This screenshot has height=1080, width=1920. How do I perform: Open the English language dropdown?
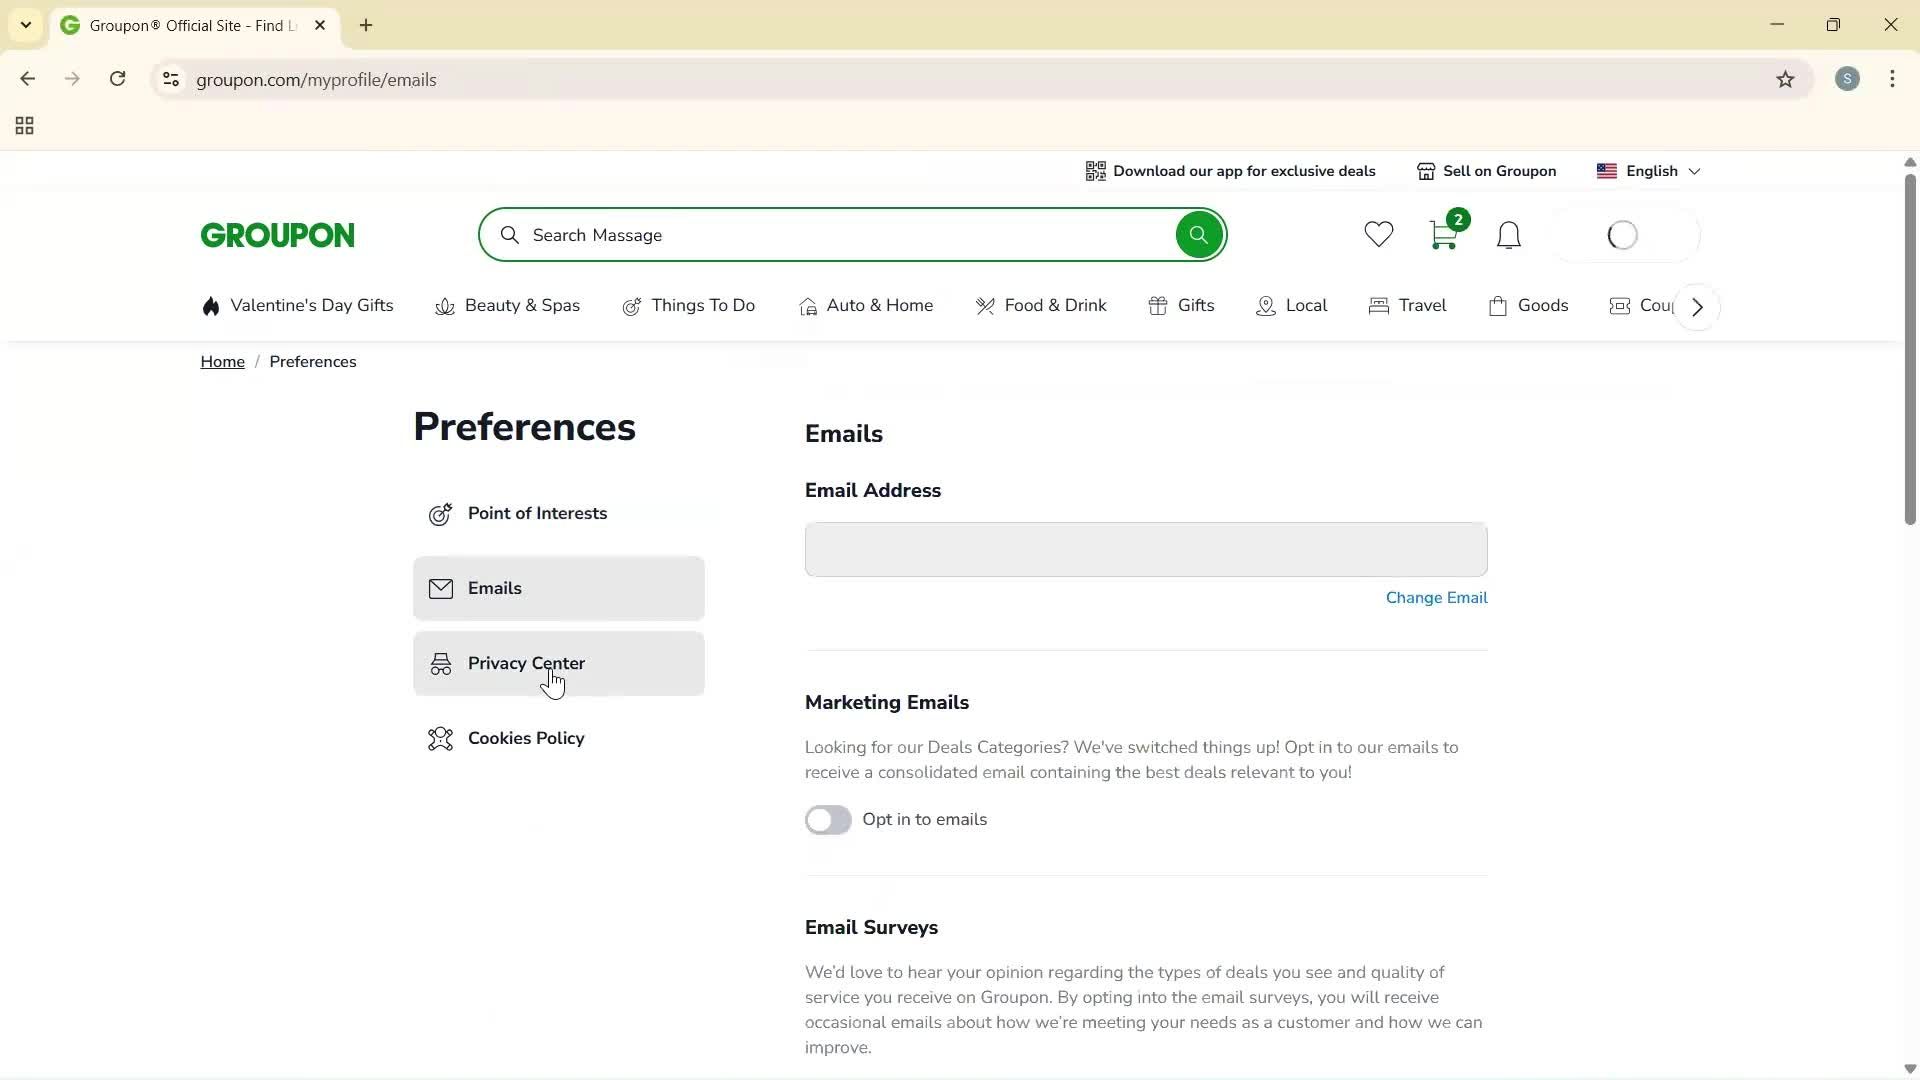(1652, 170)
